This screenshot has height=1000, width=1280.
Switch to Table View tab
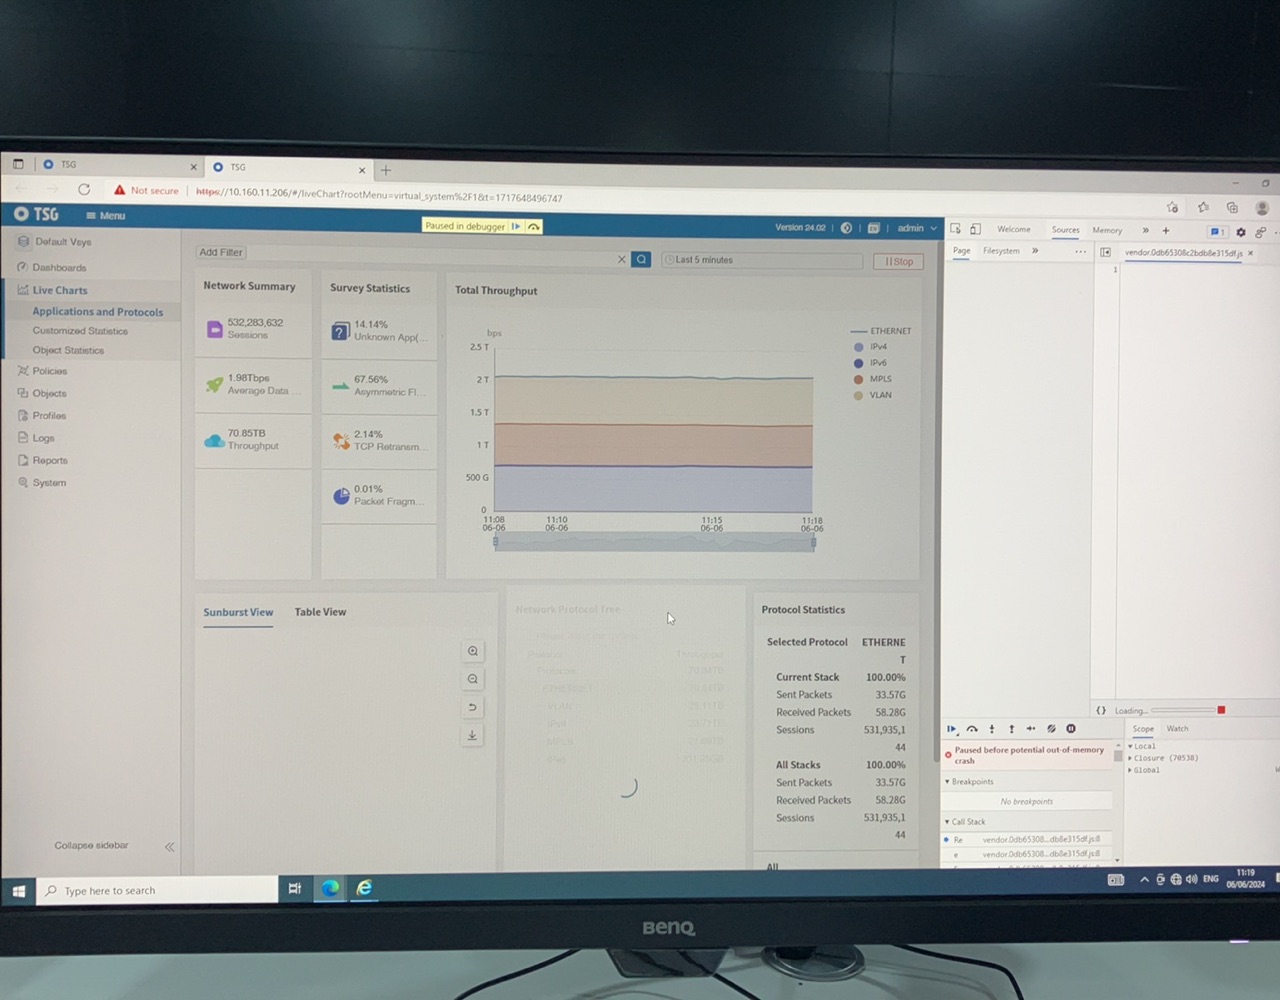click(x=320, y=612)
